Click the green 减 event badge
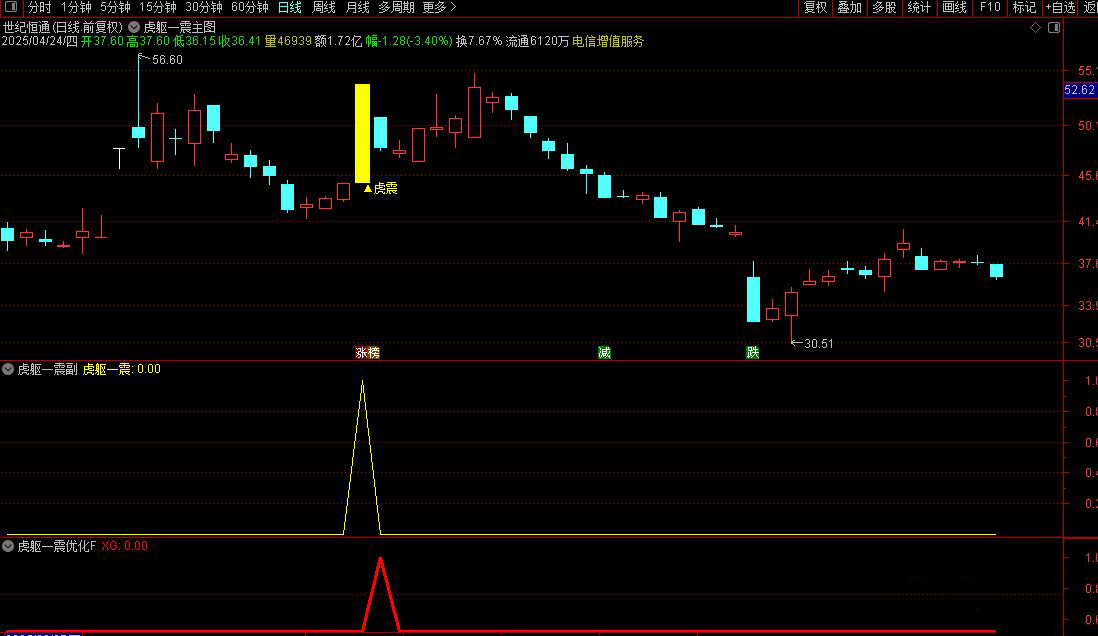Screen dimensions: 1098x636 604,353
